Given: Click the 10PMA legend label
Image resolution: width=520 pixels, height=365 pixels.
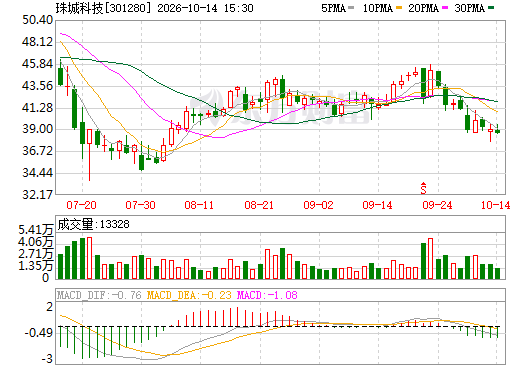Looking at the screenshot, I should tap(377, 8).
